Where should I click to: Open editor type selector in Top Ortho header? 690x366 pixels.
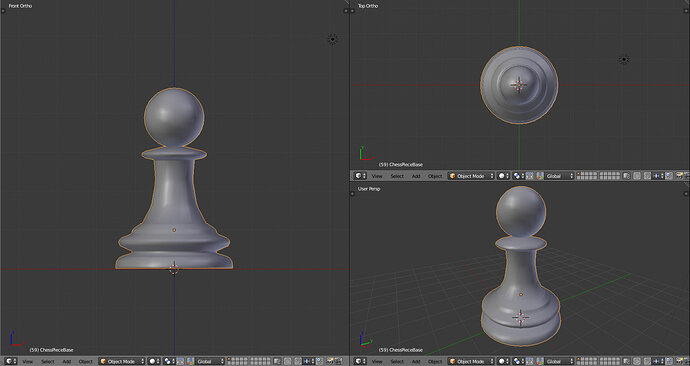tap(361, 176)
